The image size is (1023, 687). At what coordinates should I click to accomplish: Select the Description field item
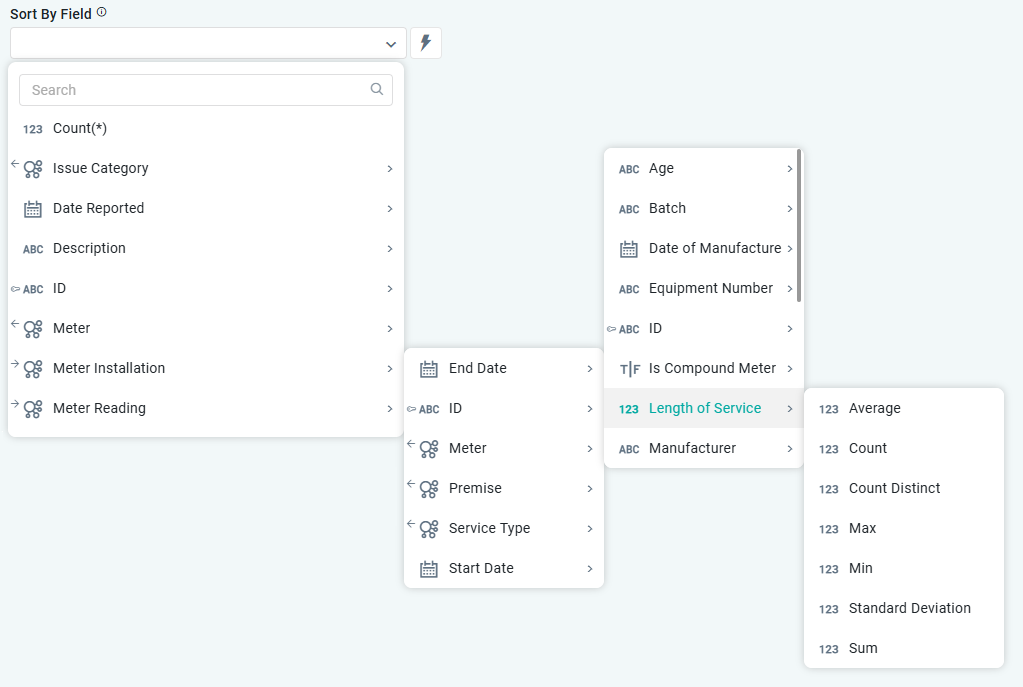click(x=89, y=248)
